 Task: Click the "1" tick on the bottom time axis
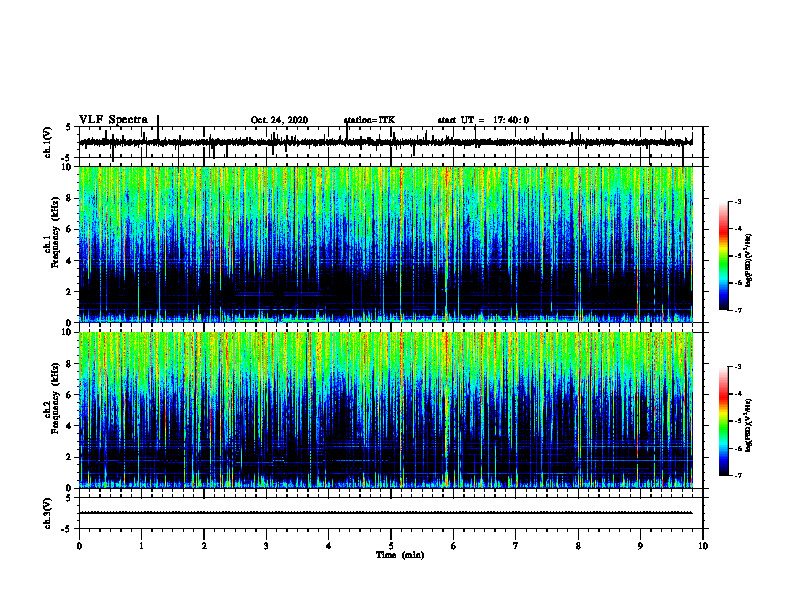click(141, 546)
